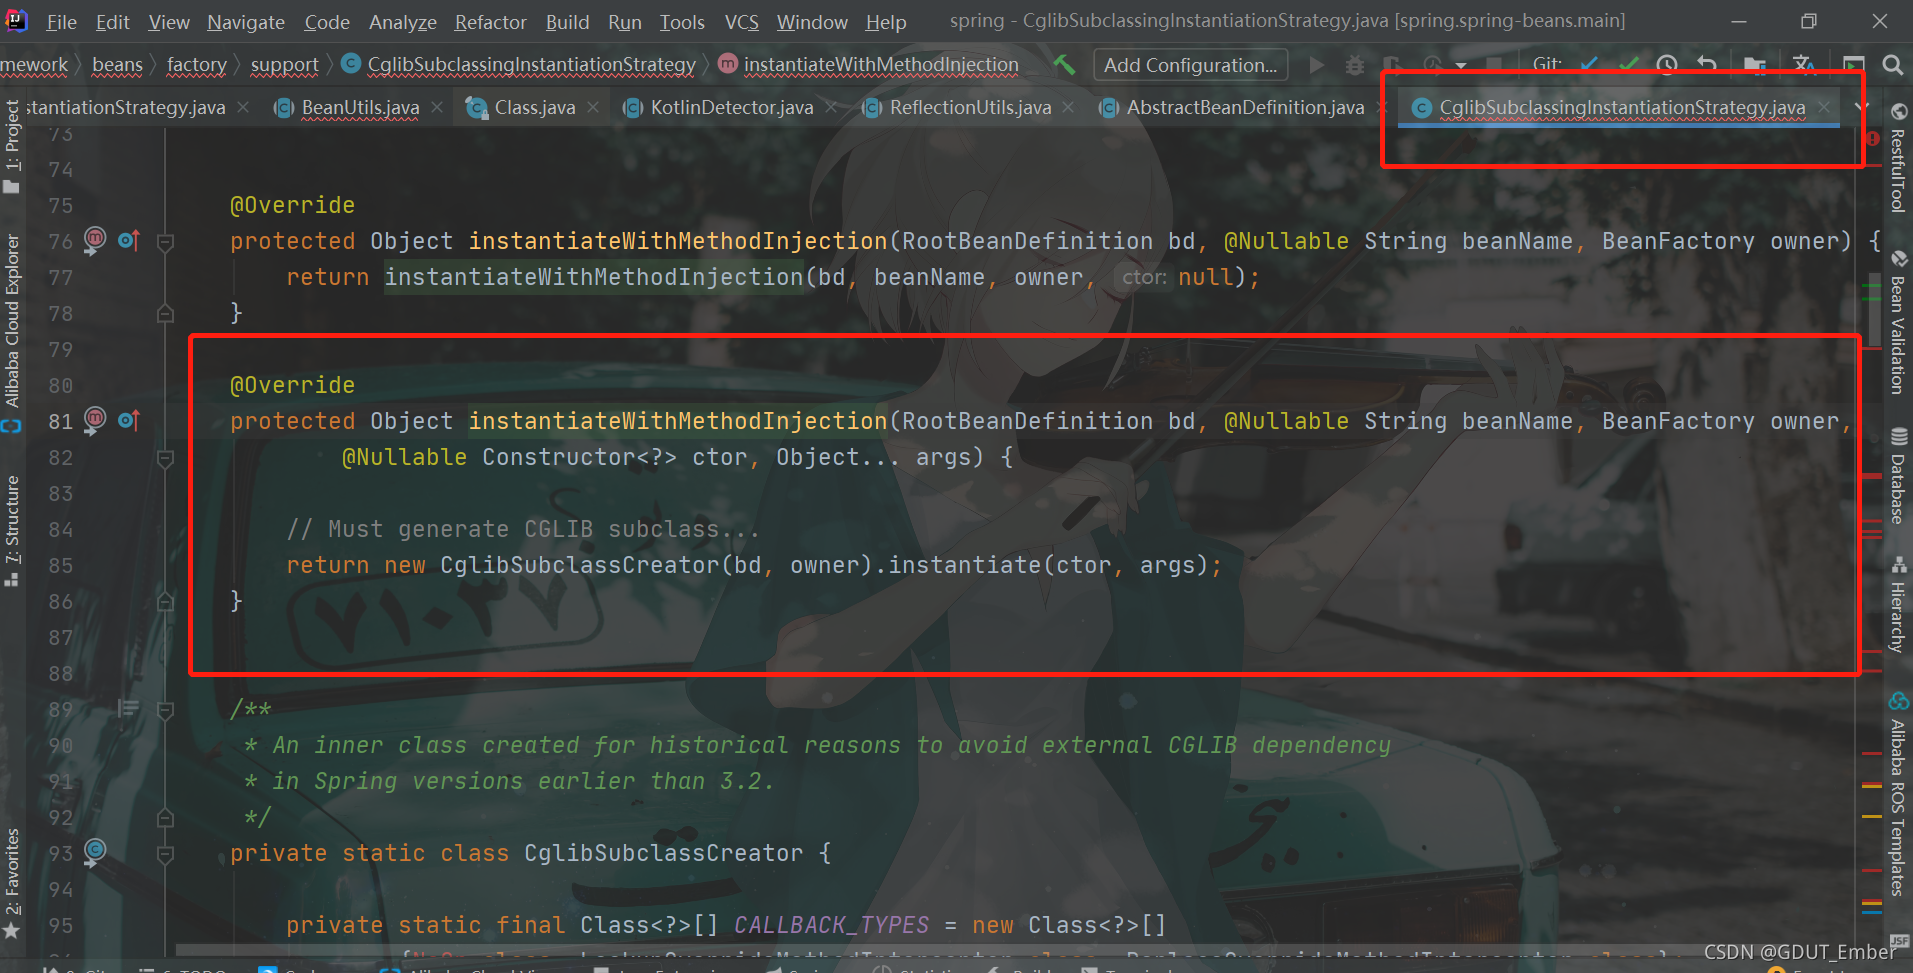Viewport: 1913px width, 973px height.
Task: Open the VCS menu
Action: pos(741,22)
